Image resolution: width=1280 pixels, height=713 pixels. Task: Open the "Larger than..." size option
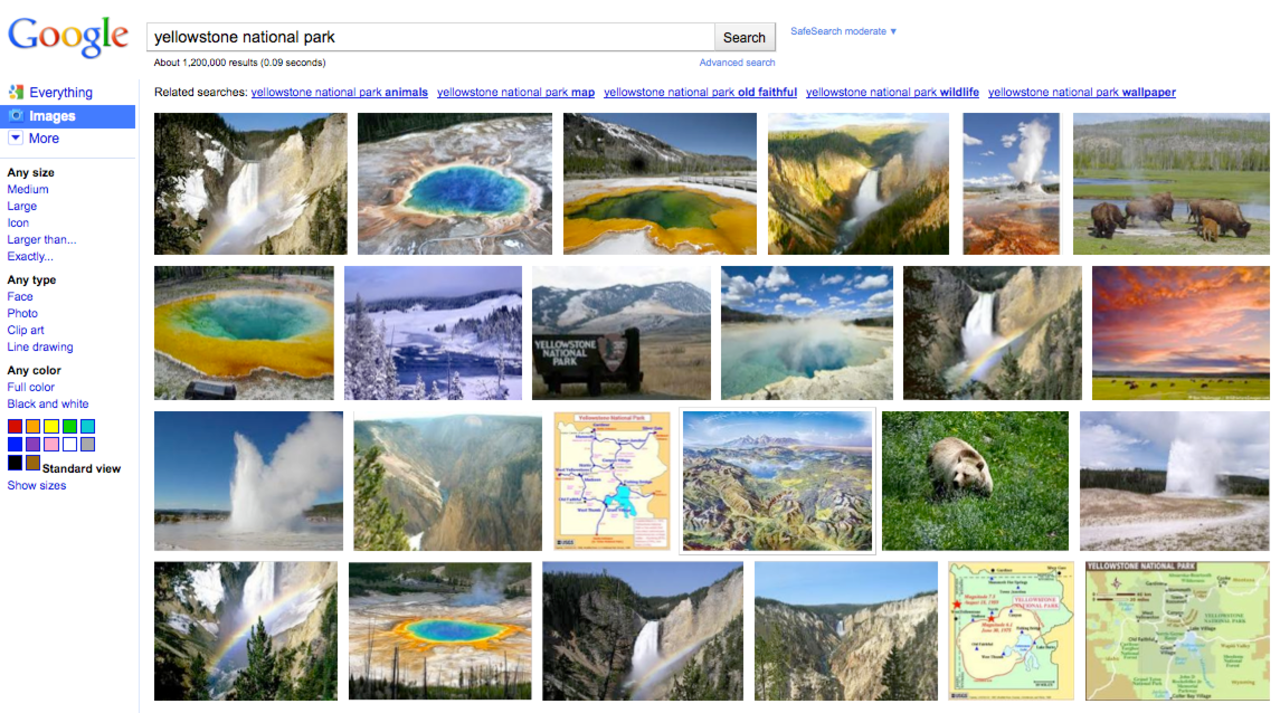pos(42,239)
